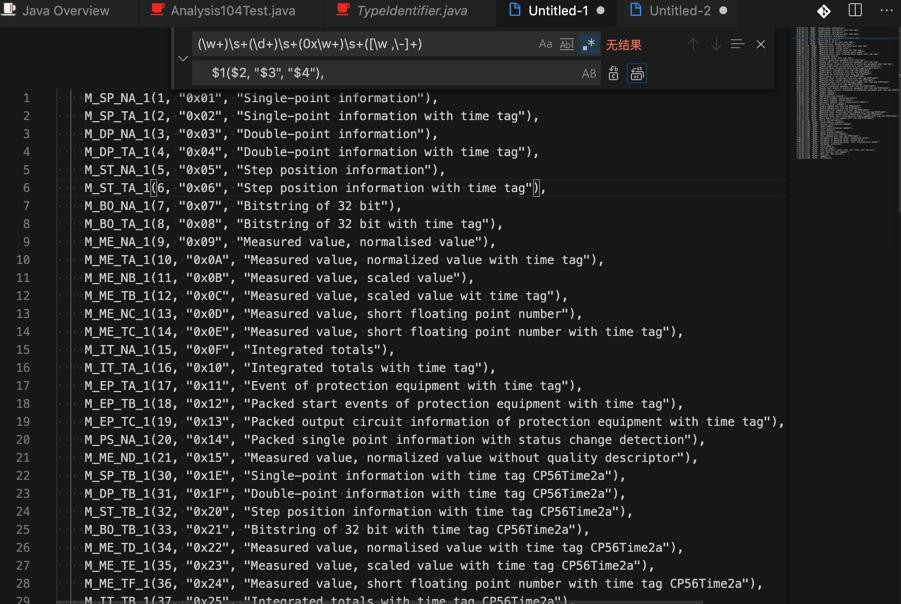Click line number 1 in gutter
This screenshot has height=604, width=901.
[26, 98]
